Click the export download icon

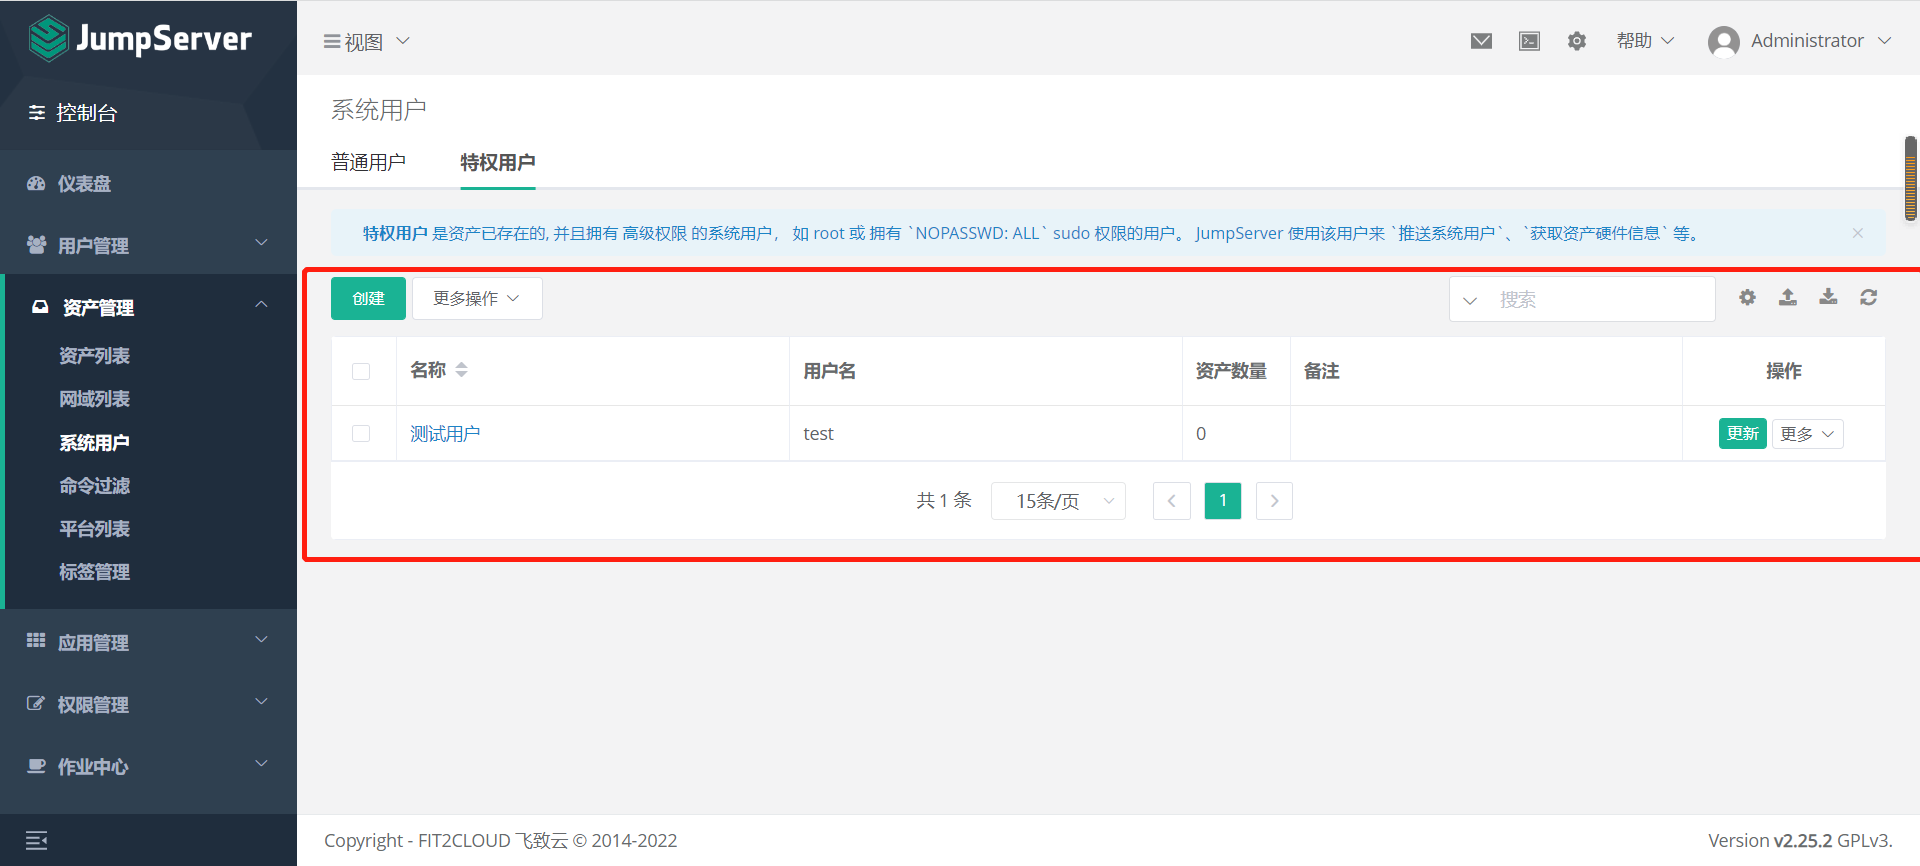pos(1828,297)
